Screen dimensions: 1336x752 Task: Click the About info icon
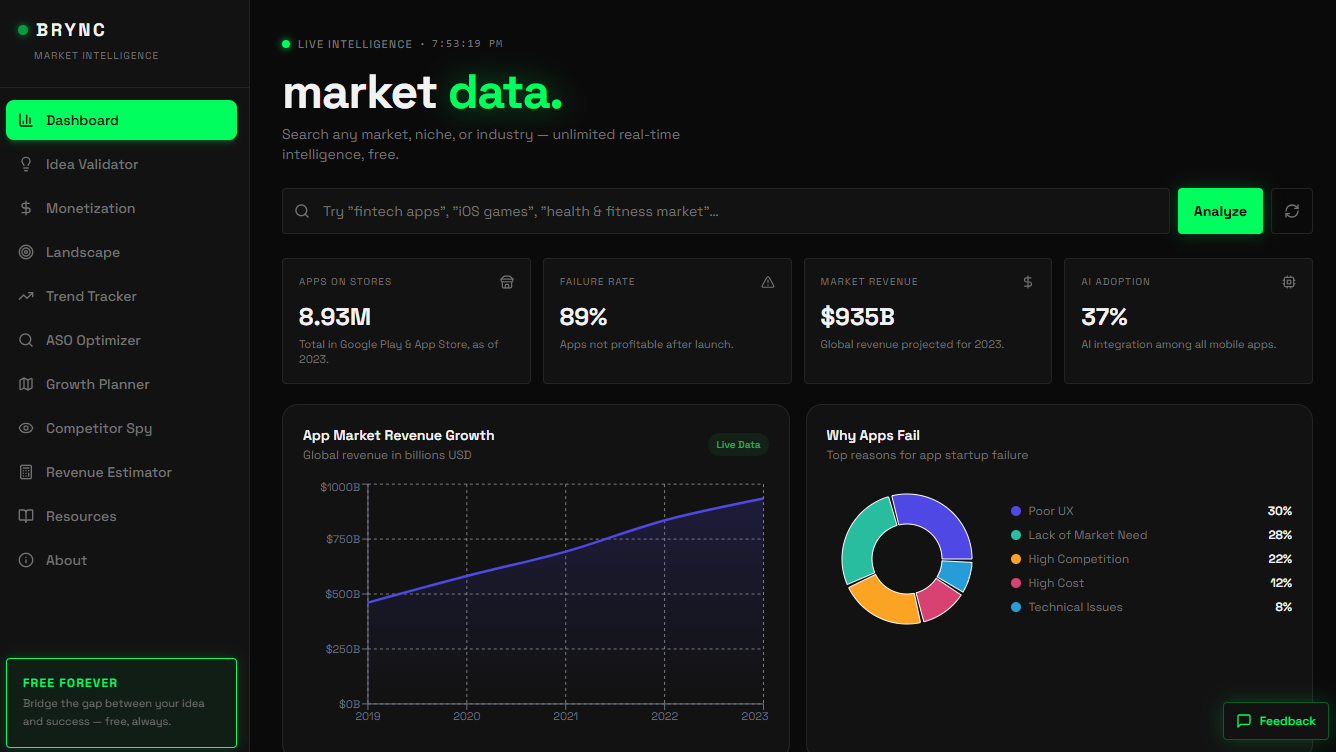pos(25,560)
